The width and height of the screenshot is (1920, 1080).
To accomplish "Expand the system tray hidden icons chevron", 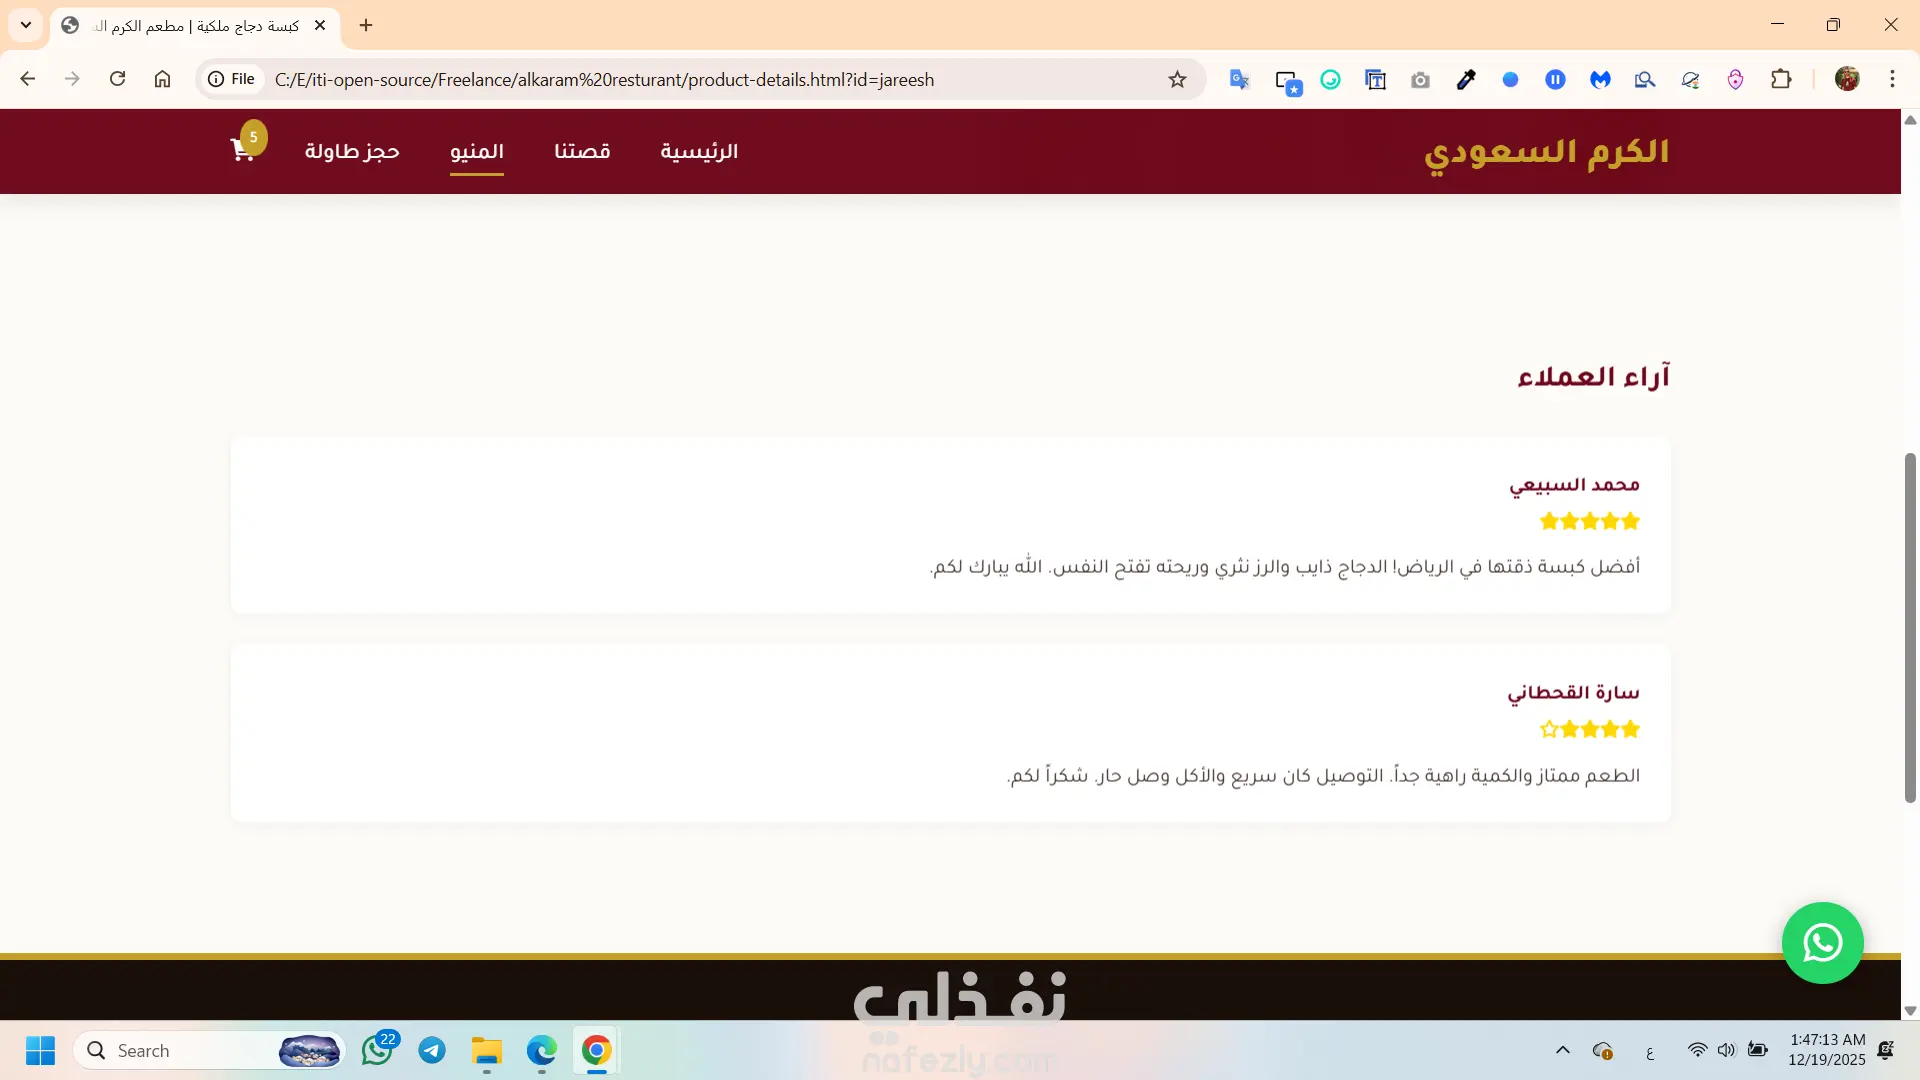I will click(1562, 1050).
